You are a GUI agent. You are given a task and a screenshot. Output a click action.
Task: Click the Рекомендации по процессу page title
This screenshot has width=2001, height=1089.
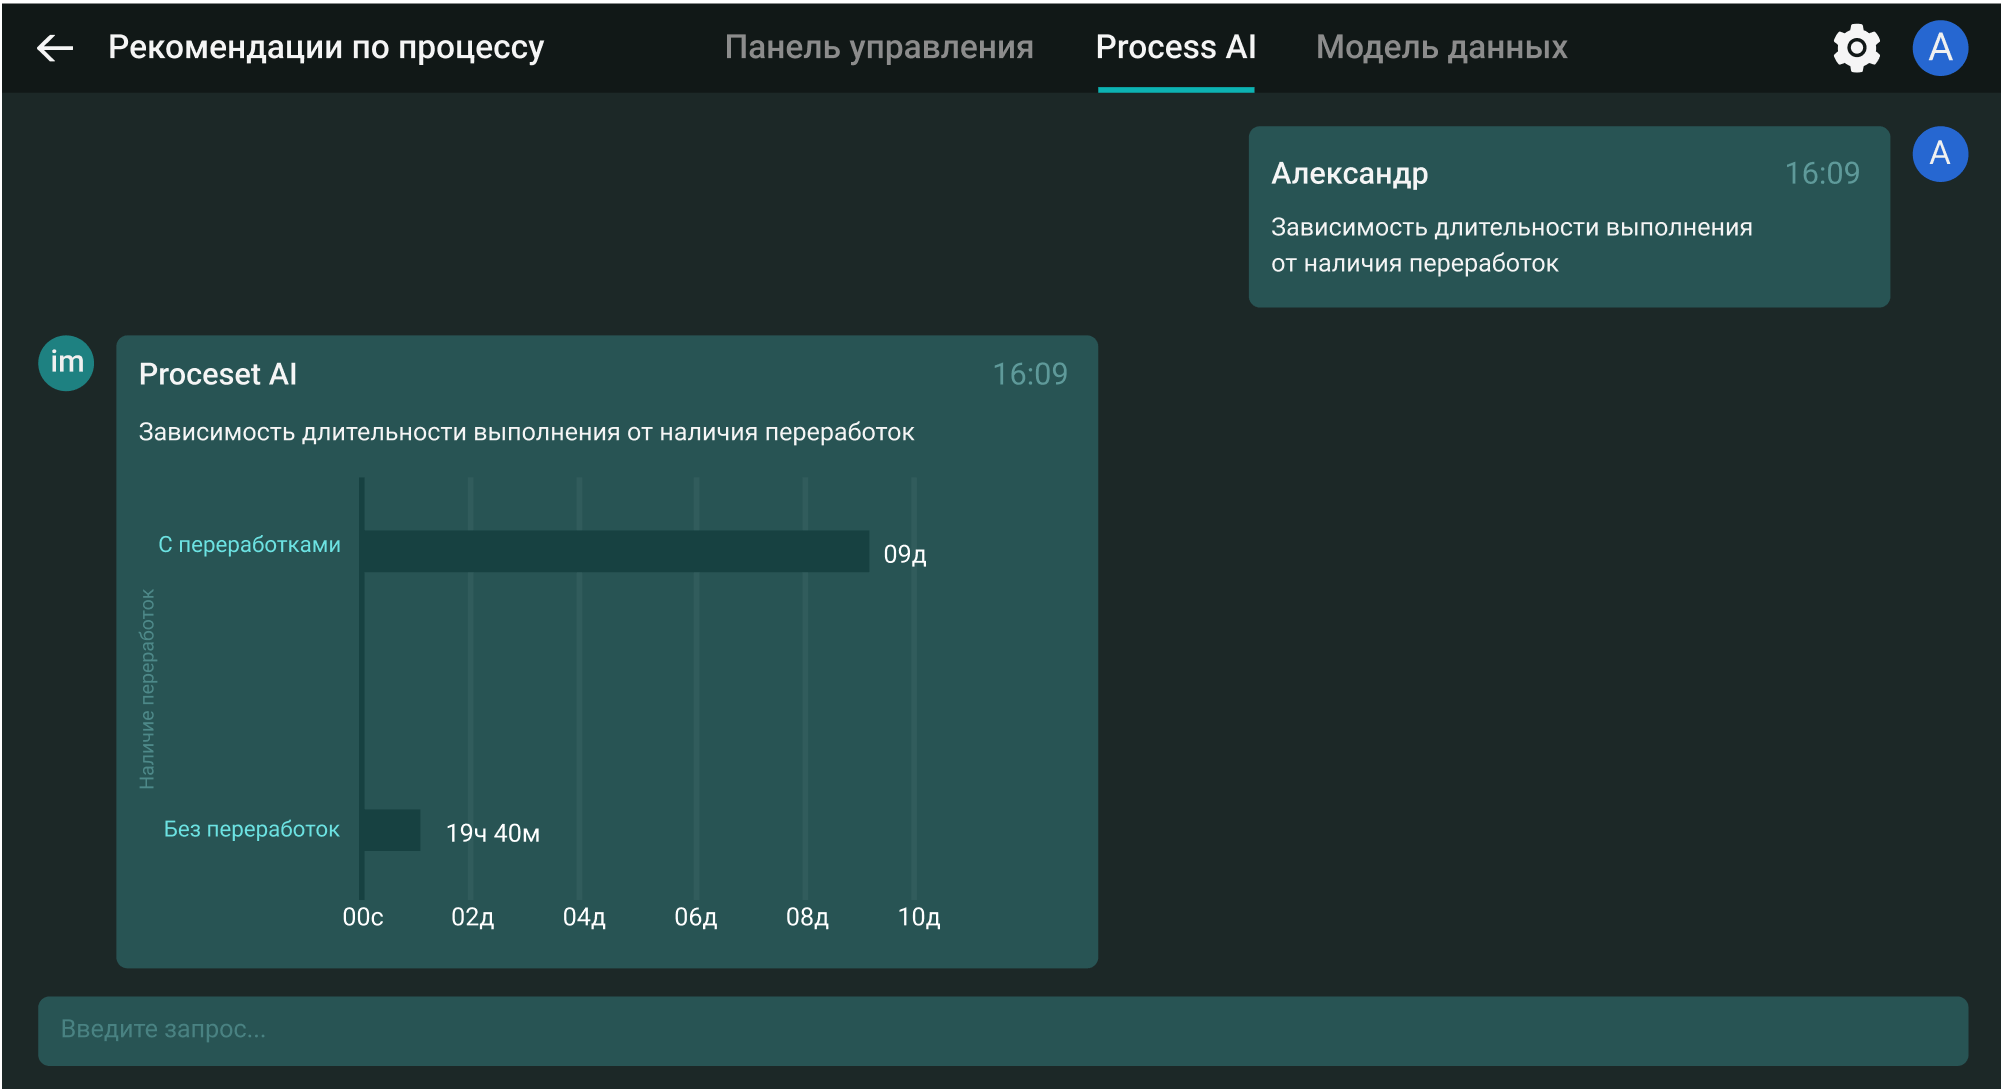point(326,47)
